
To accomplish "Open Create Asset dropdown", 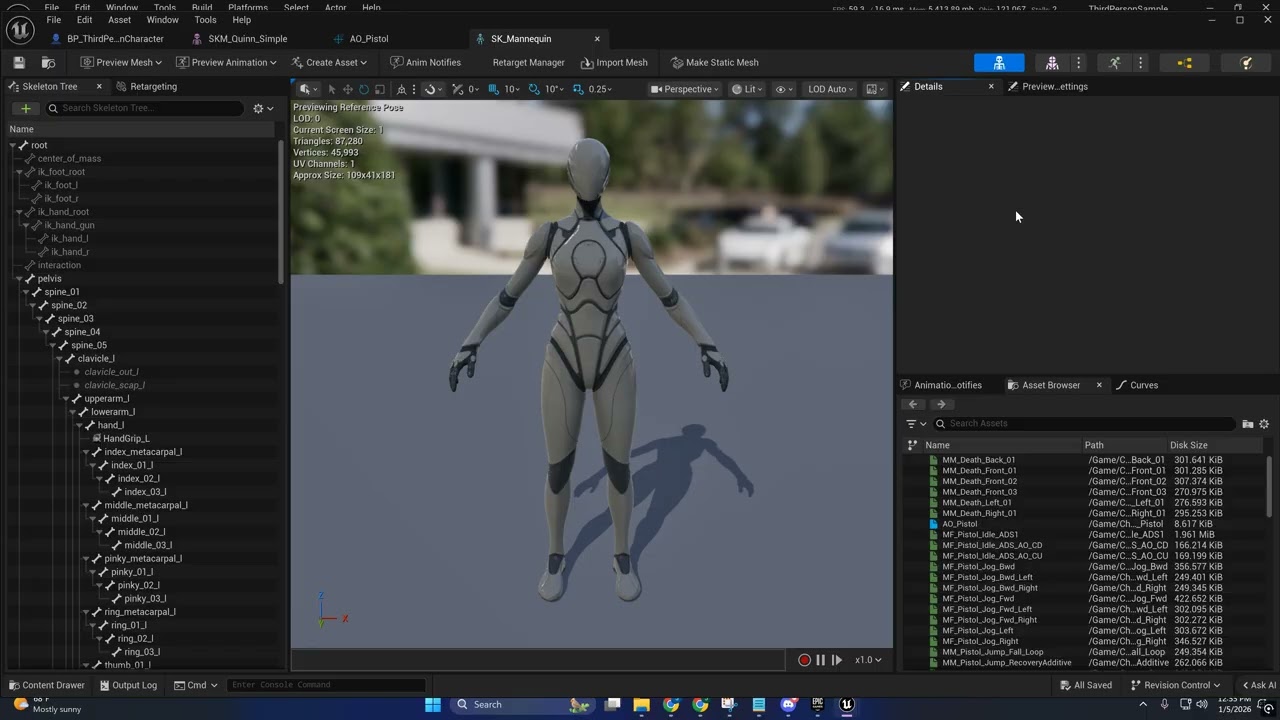I will pyautogui.click(x=328, y=63).
